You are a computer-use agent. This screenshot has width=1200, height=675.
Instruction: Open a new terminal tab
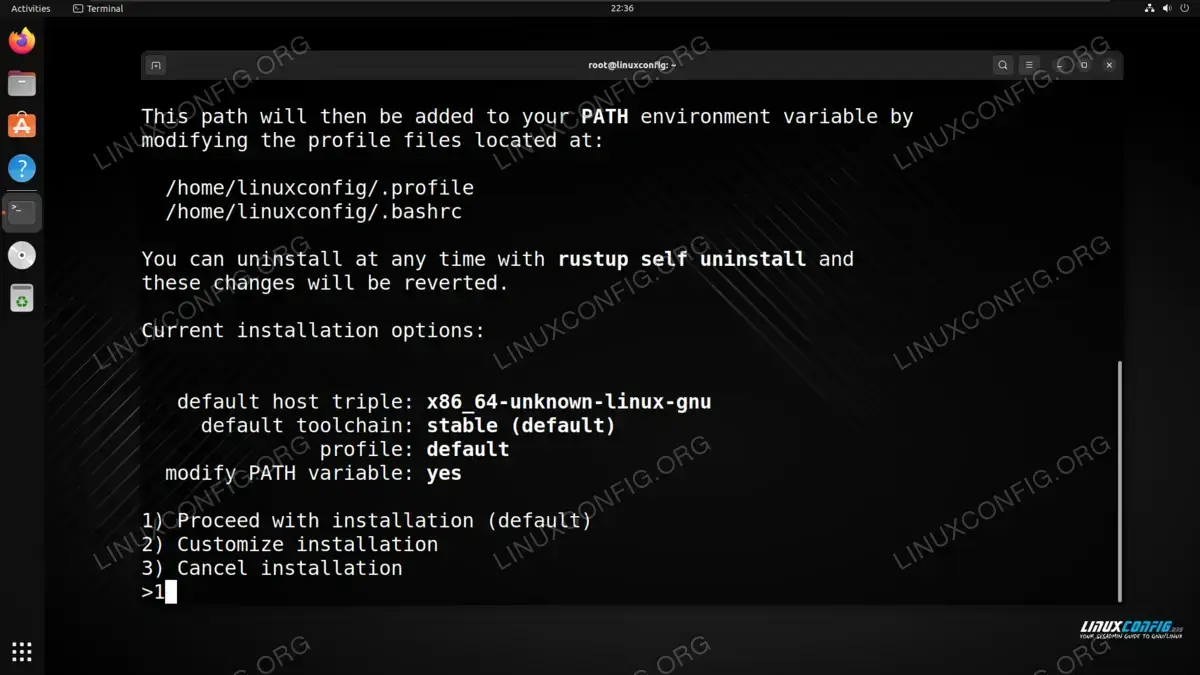tap(155, 65)
